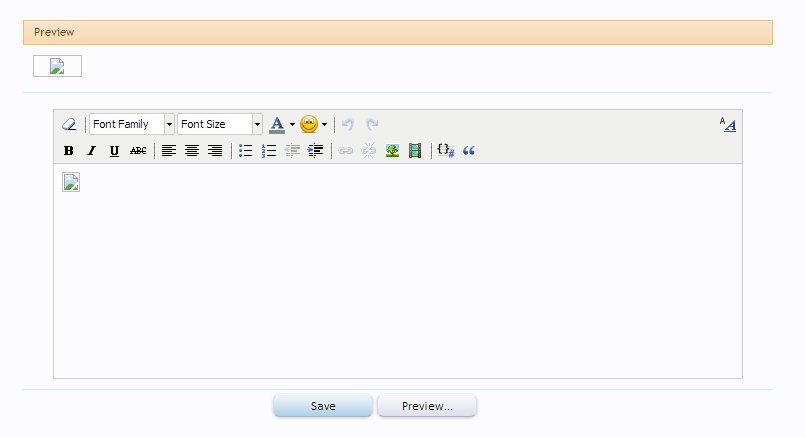Screen dimensions: 806x437
Task: Click the Redo arrow icon
Action: coord(372,124)
